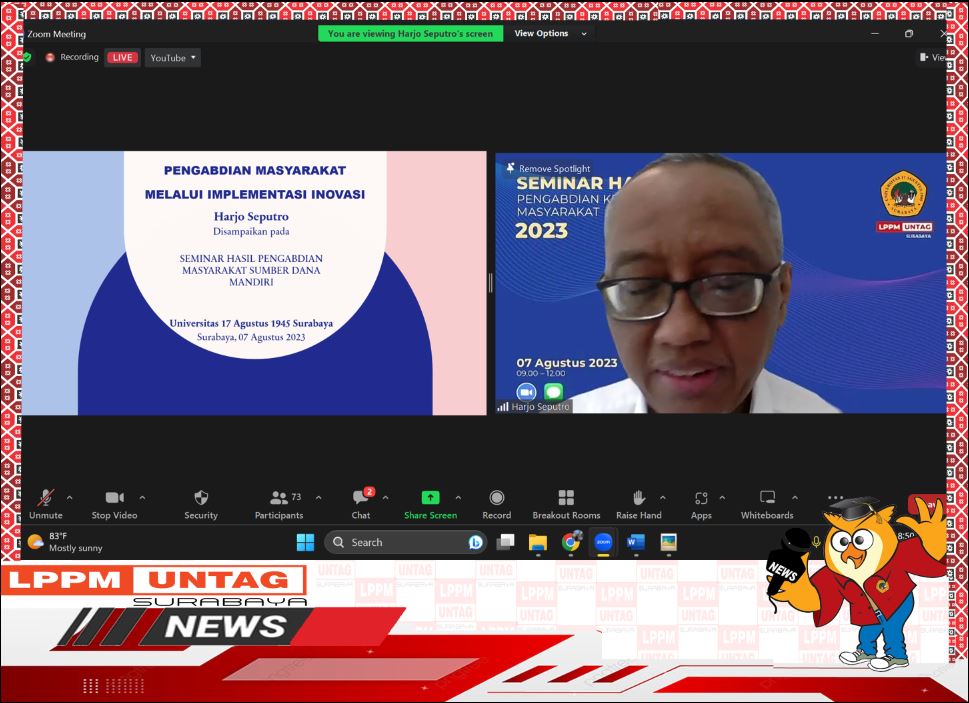Click the taskbar Search field
Screen dimensions: 969x703
tap(405, 542)
